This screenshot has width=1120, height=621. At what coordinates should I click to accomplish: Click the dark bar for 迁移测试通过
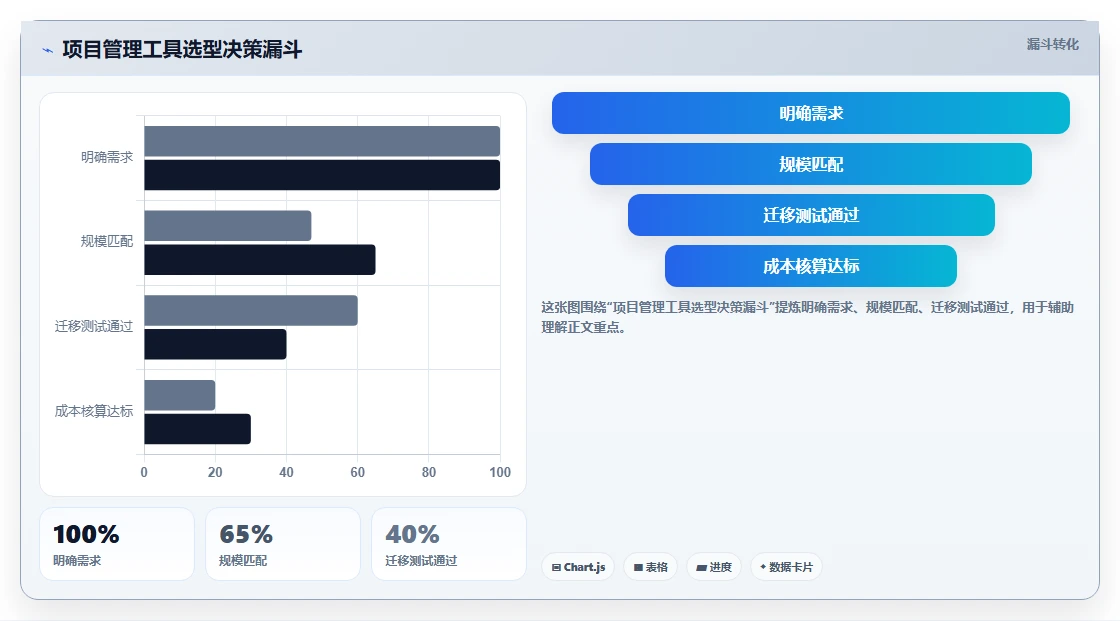(x=215, y=344)
